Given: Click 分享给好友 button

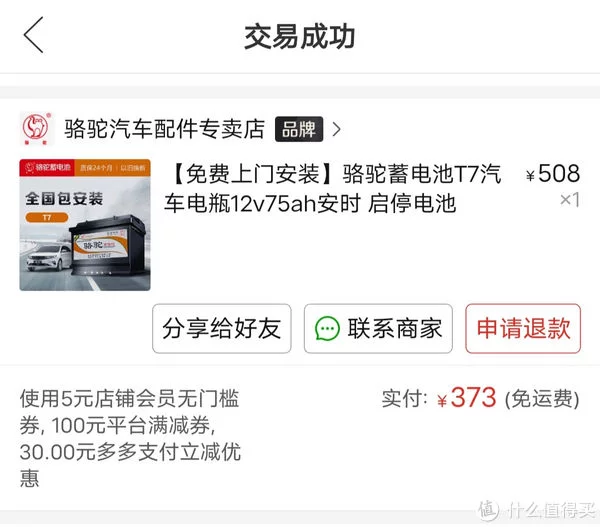Looking at the screenshot, I should pyautogui.click(x=222, y=328).
